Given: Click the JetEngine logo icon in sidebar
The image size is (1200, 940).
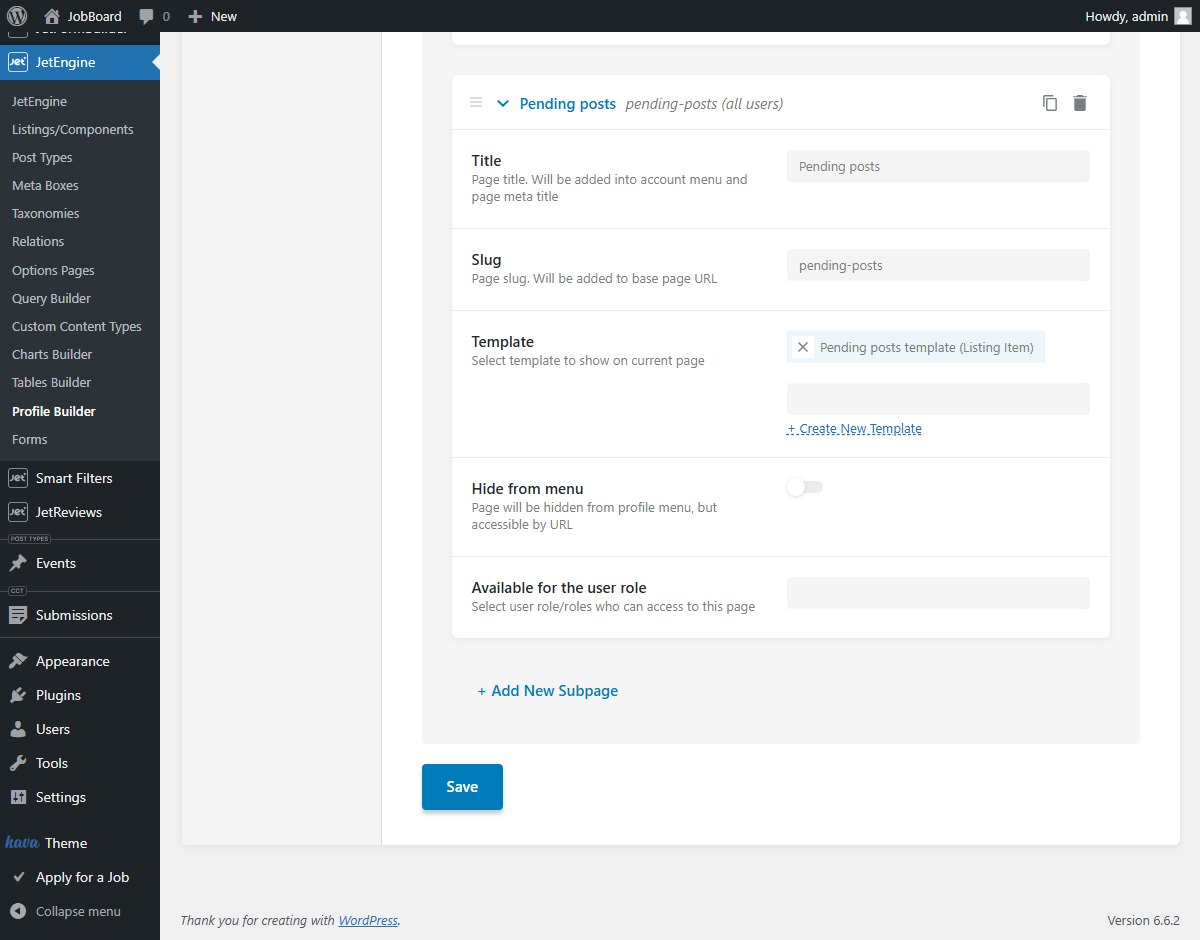Looking at the screenshot, I should [17, 62].
